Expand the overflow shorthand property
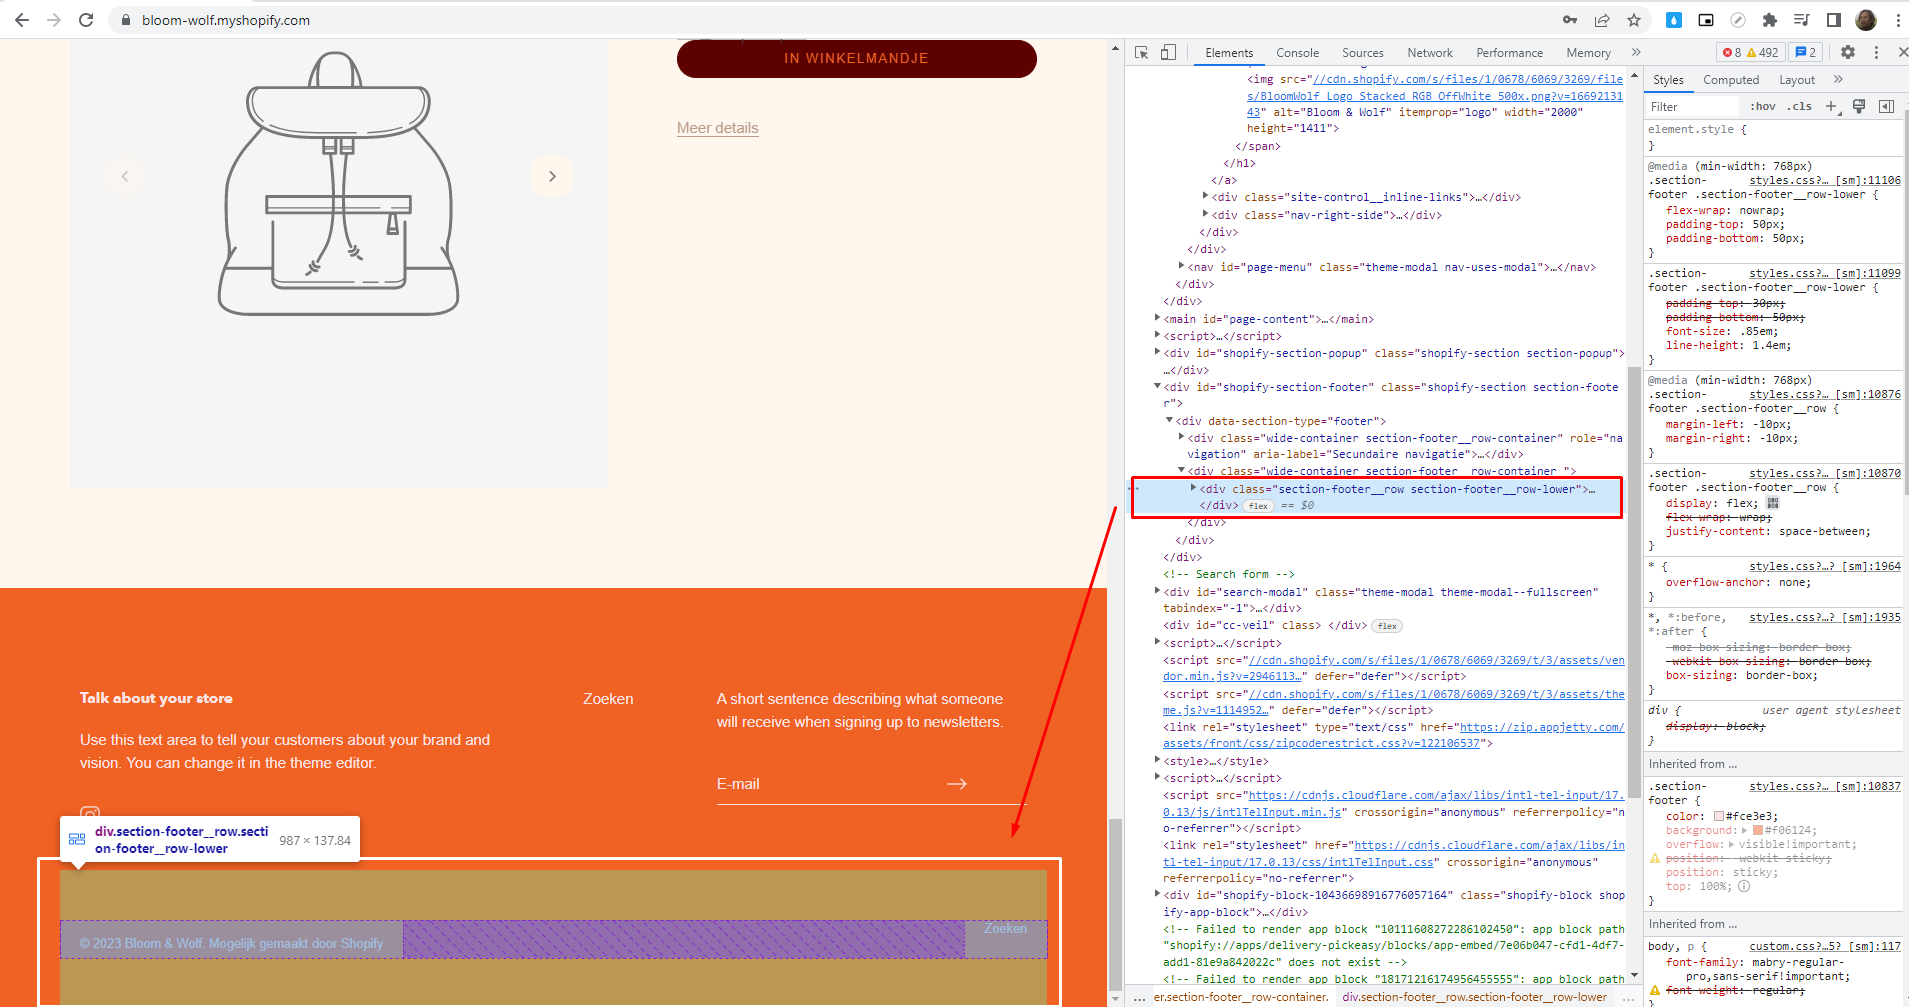The image size is (1909, 1007). point(1730,844)
